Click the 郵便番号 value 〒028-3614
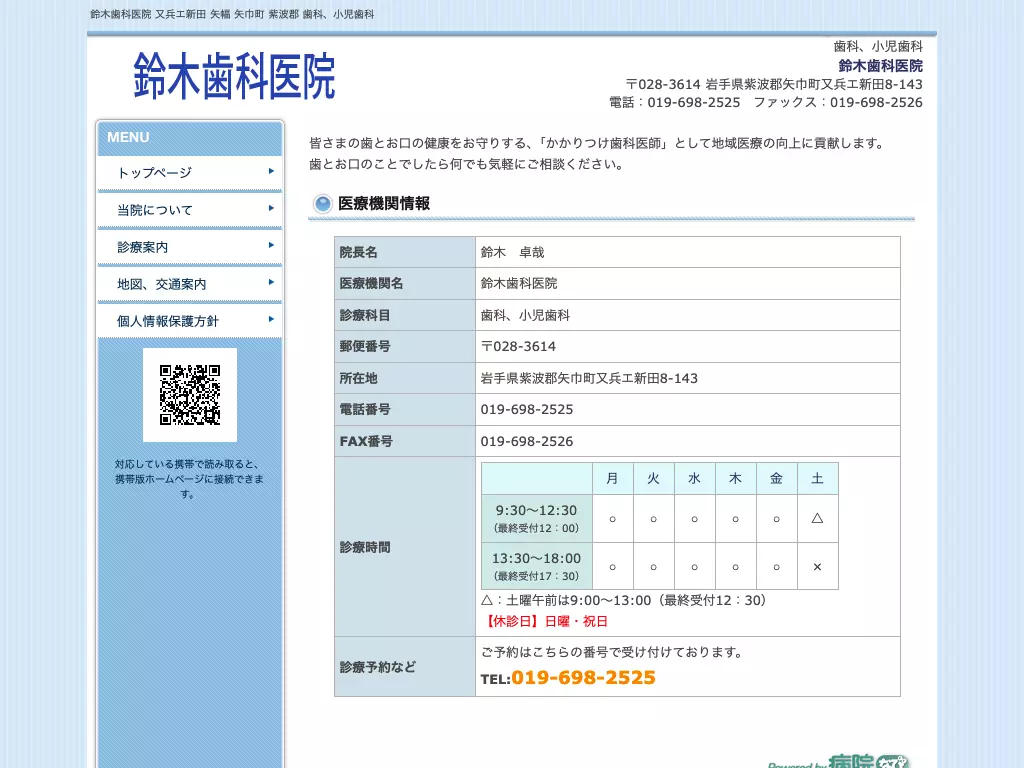 (x=518, y=347)
